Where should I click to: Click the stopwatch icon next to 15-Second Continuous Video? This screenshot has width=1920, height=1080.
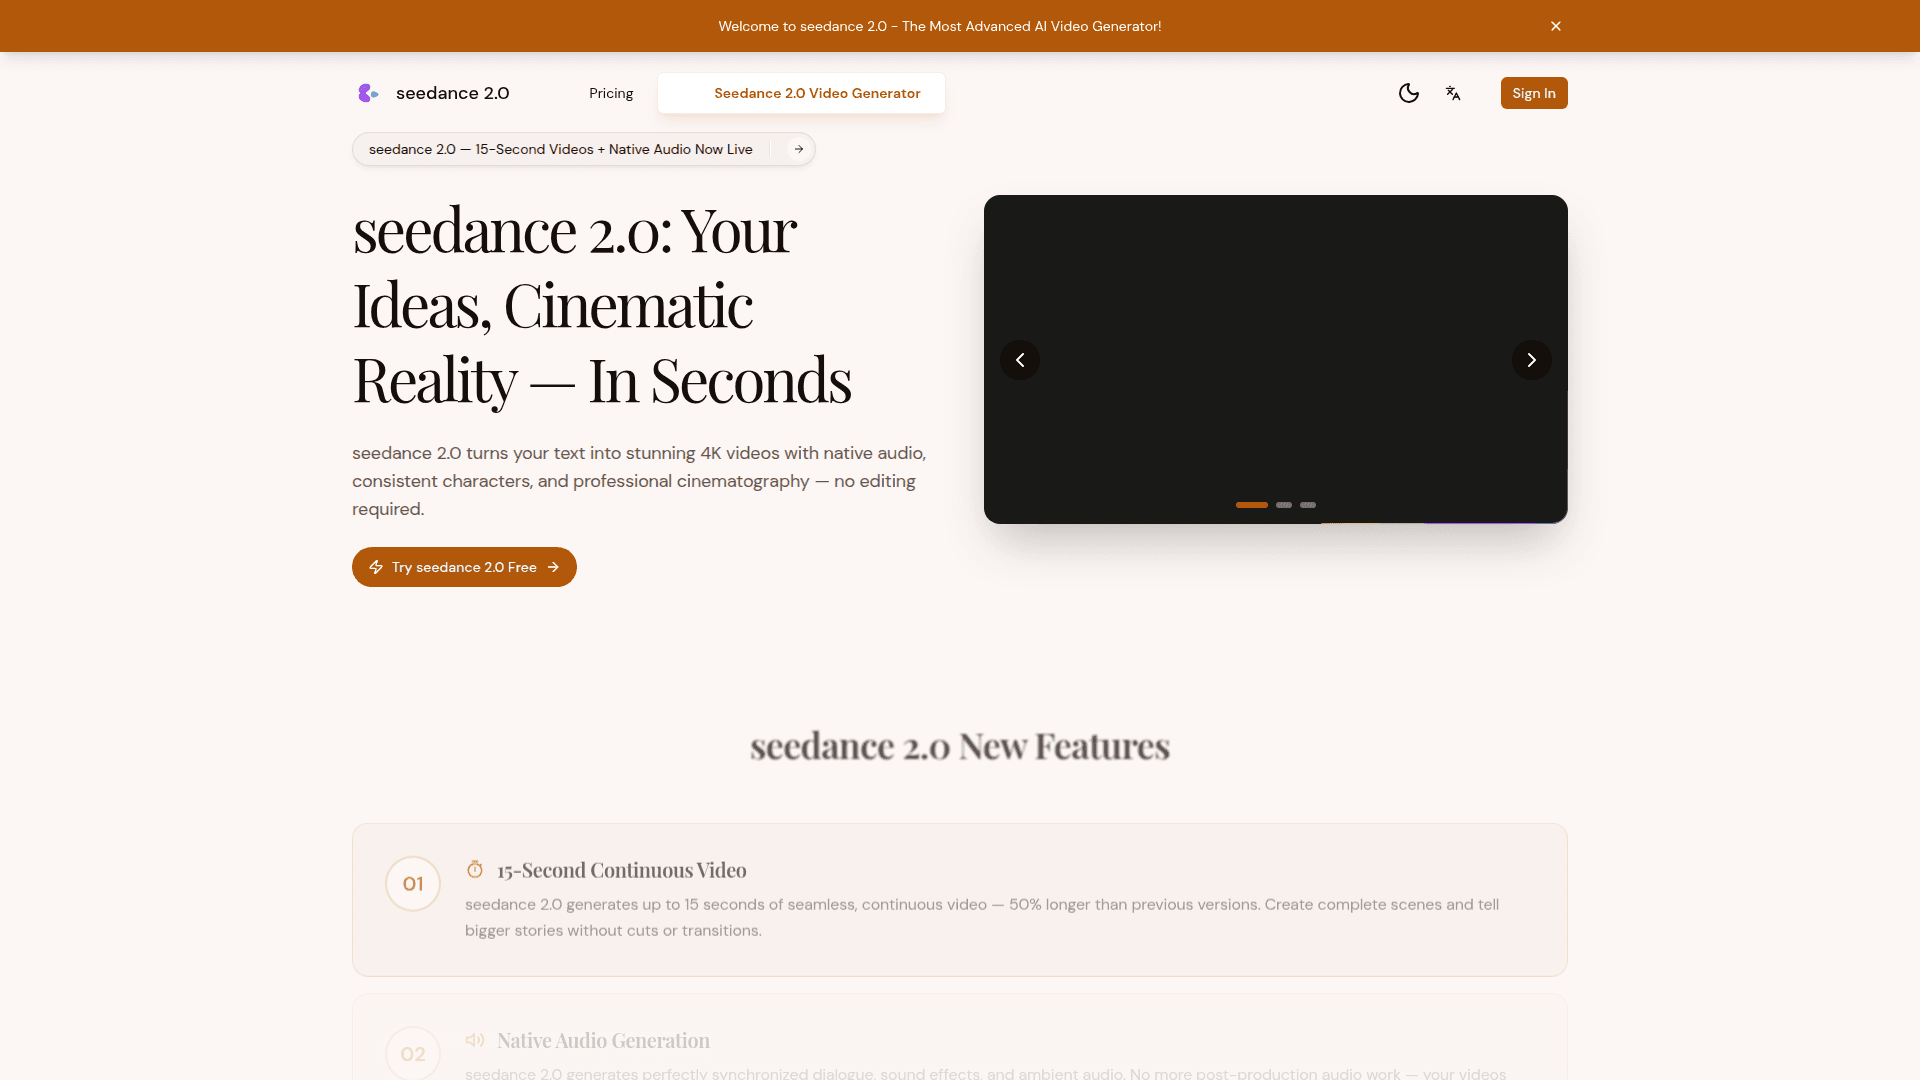tap(475, 868)
